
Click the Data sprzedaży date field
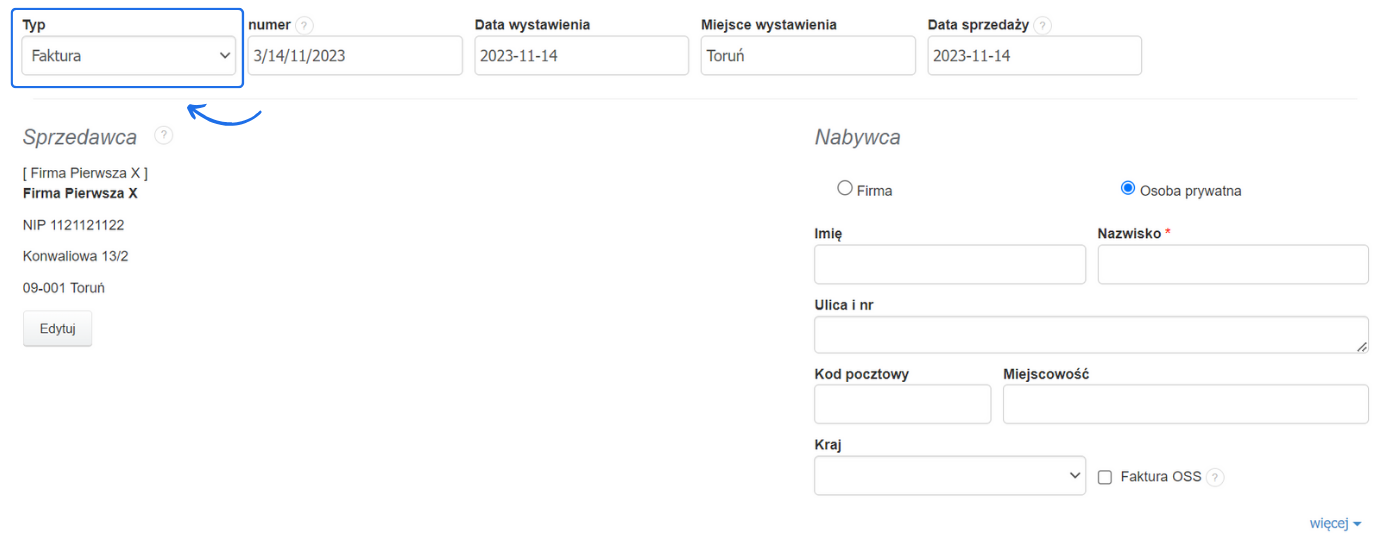[1034, 56]
